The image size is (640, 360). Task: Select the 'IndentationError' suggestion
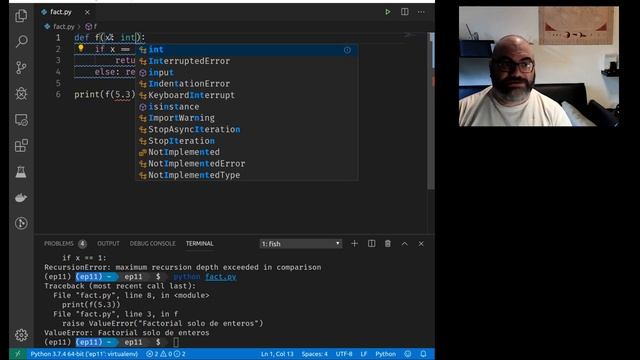(x=247, y=84)
